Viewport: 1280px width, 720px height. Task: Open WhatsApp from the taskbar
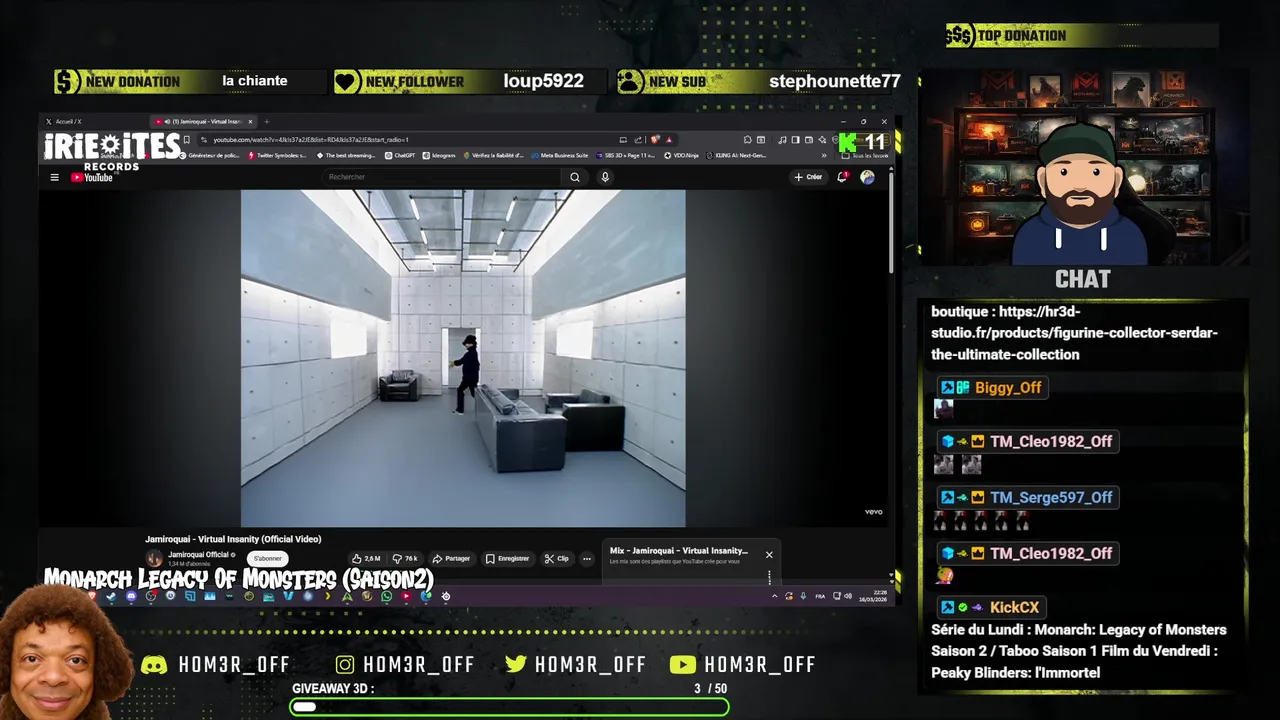tap(386, 596)
